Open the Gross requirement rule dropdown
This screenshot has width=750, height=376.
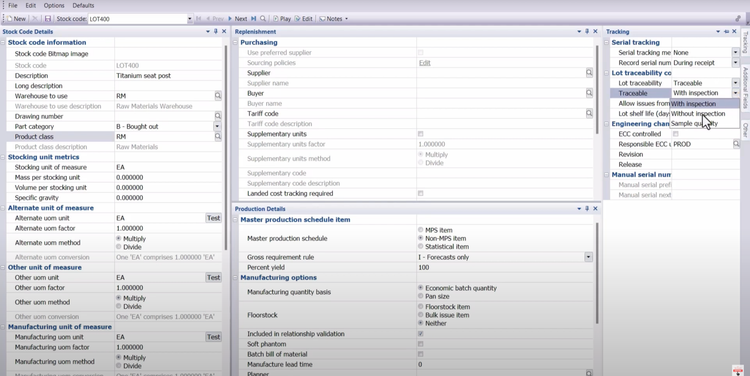[588, 257]
